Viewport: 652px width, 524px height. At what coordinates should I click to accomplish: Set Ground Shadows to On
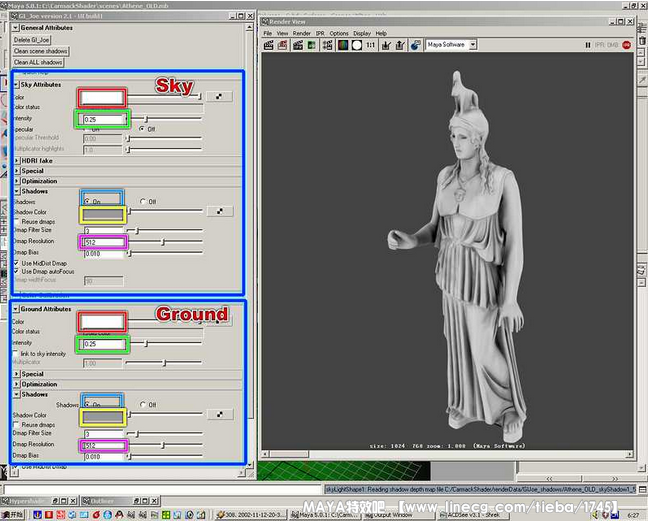pyautogui.click(x=87, y=404)
